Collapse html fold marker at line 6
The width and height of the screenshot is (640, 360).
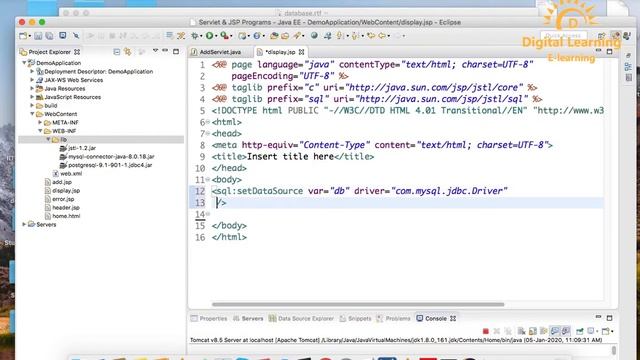click(208, 122)
